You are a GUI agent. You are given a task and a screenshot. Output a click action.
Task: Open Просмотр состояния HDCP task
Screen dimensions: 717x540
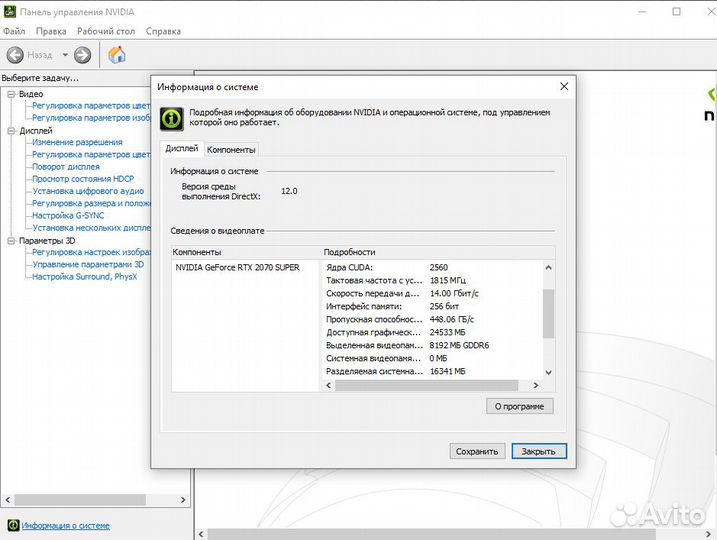click(83, 179)
